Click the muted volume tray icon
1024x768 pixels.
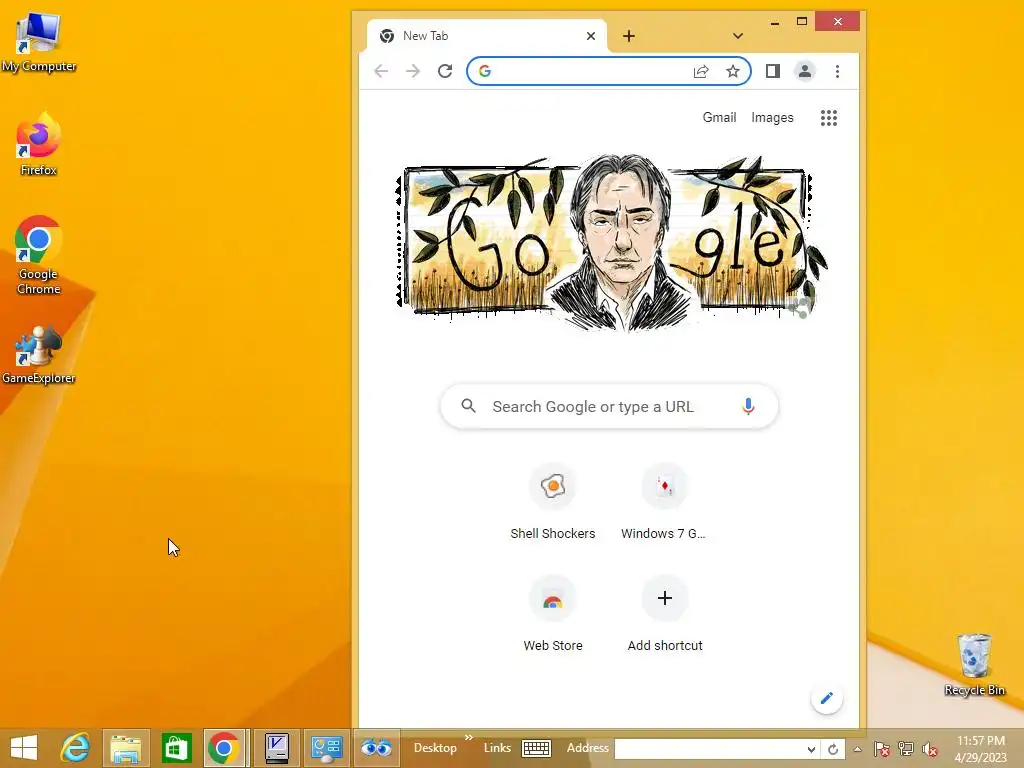[930, 749]
